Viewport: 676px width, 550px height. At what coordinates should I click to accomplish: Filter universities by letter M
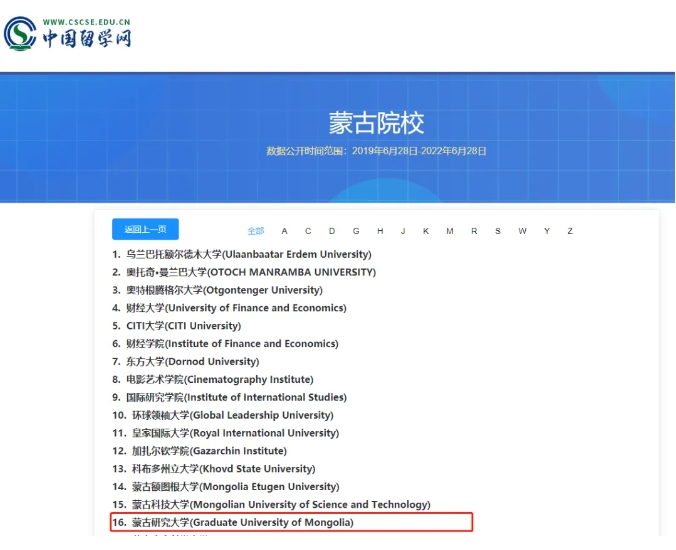coord(450,231)
